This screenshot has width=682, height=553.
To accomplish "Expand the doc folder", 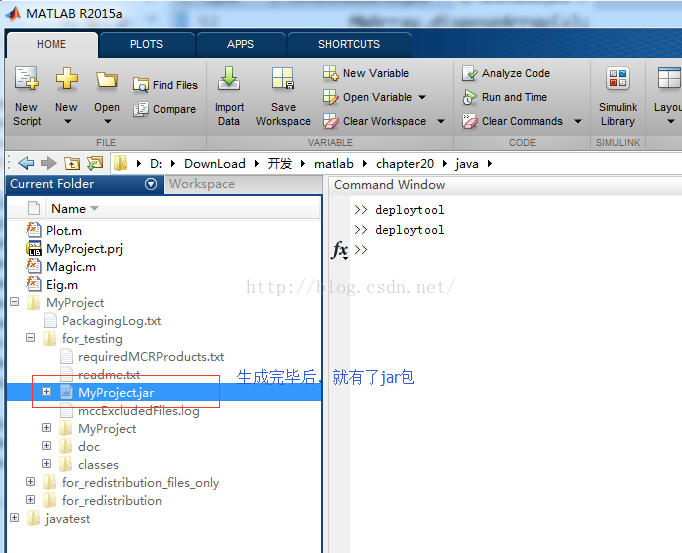I will point(47,446).
